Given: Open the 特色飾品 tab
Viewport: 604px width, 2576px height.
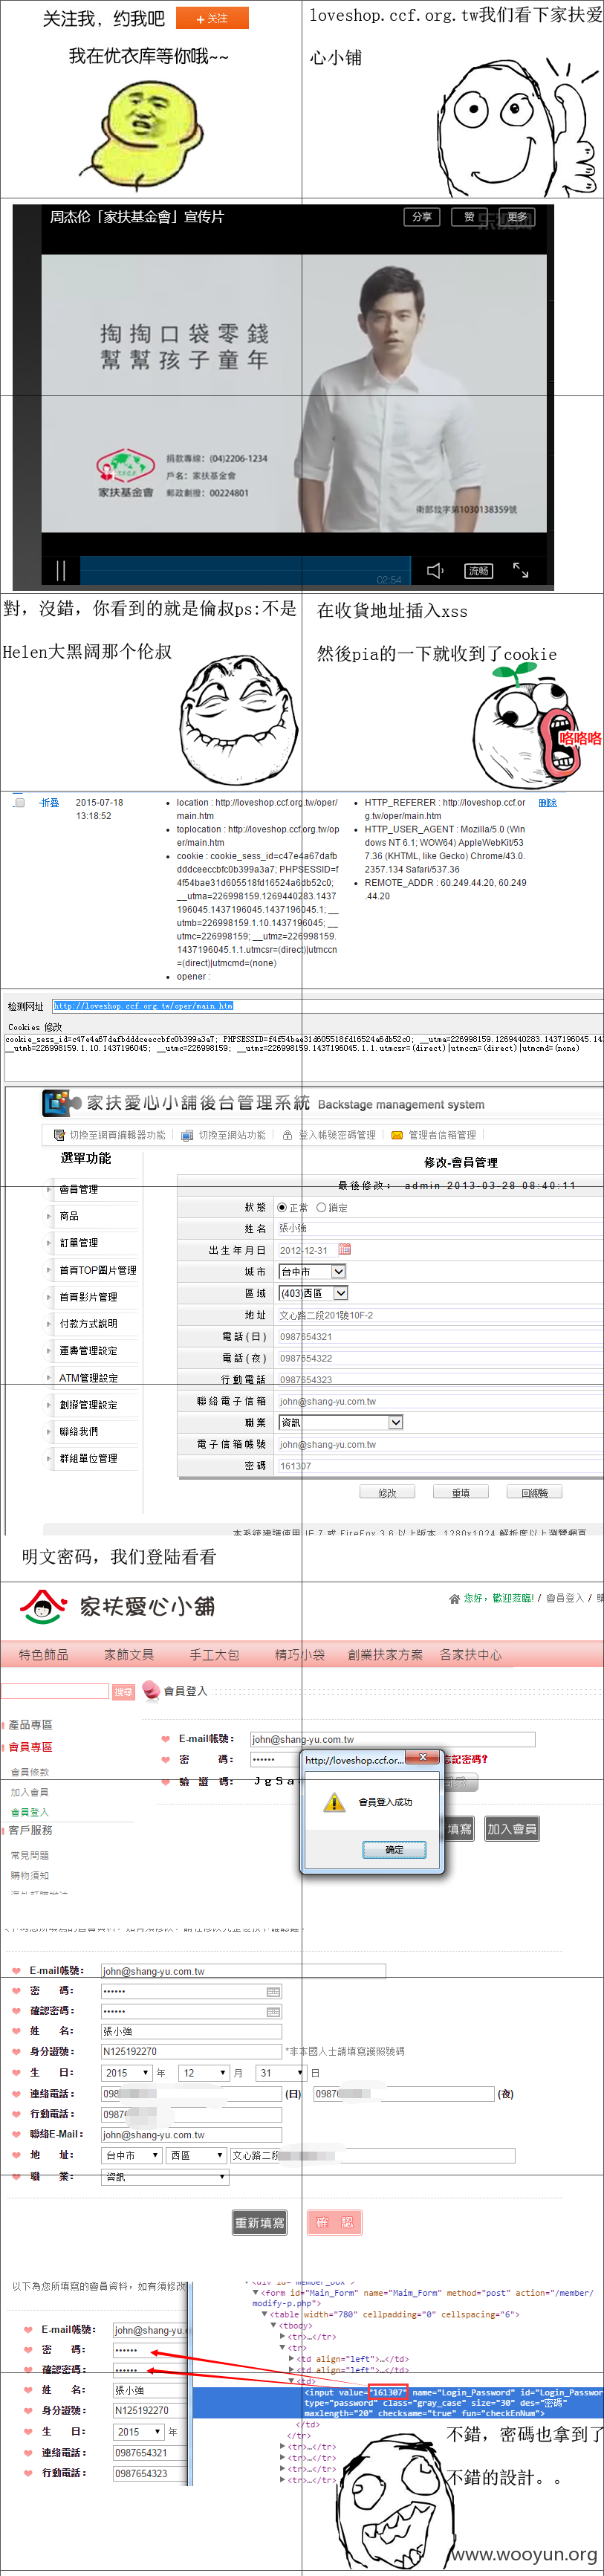Looking at the screenshot, I should [44, 1655].
